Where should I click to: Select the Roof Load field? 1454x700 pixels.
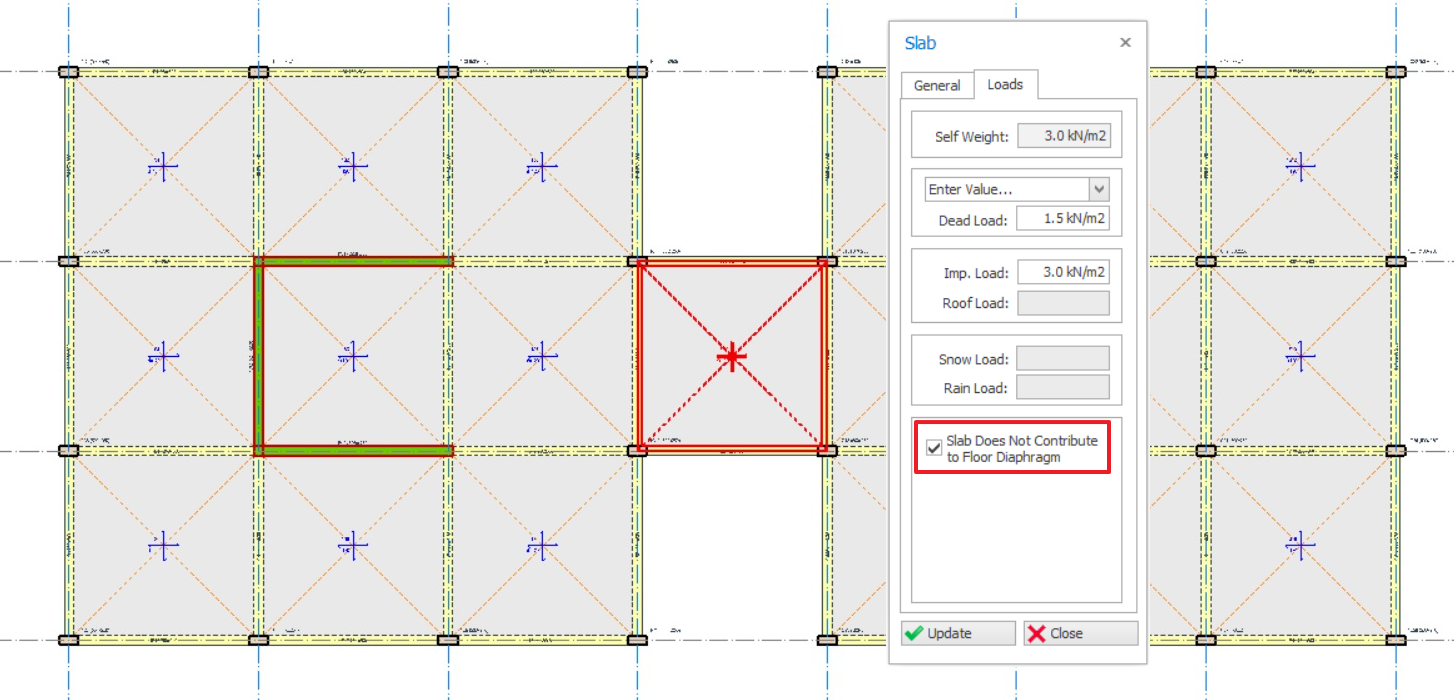coord(1063,303)
